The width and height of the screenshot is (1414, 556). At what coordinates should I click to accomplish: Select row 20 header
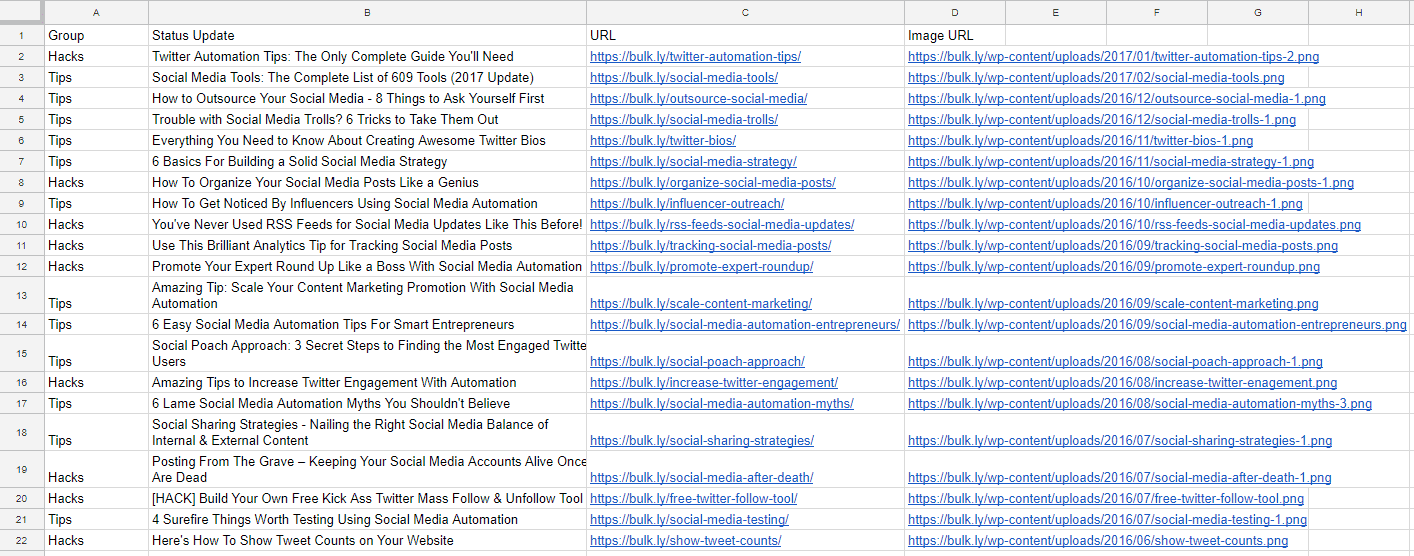[x=22, y=498]
